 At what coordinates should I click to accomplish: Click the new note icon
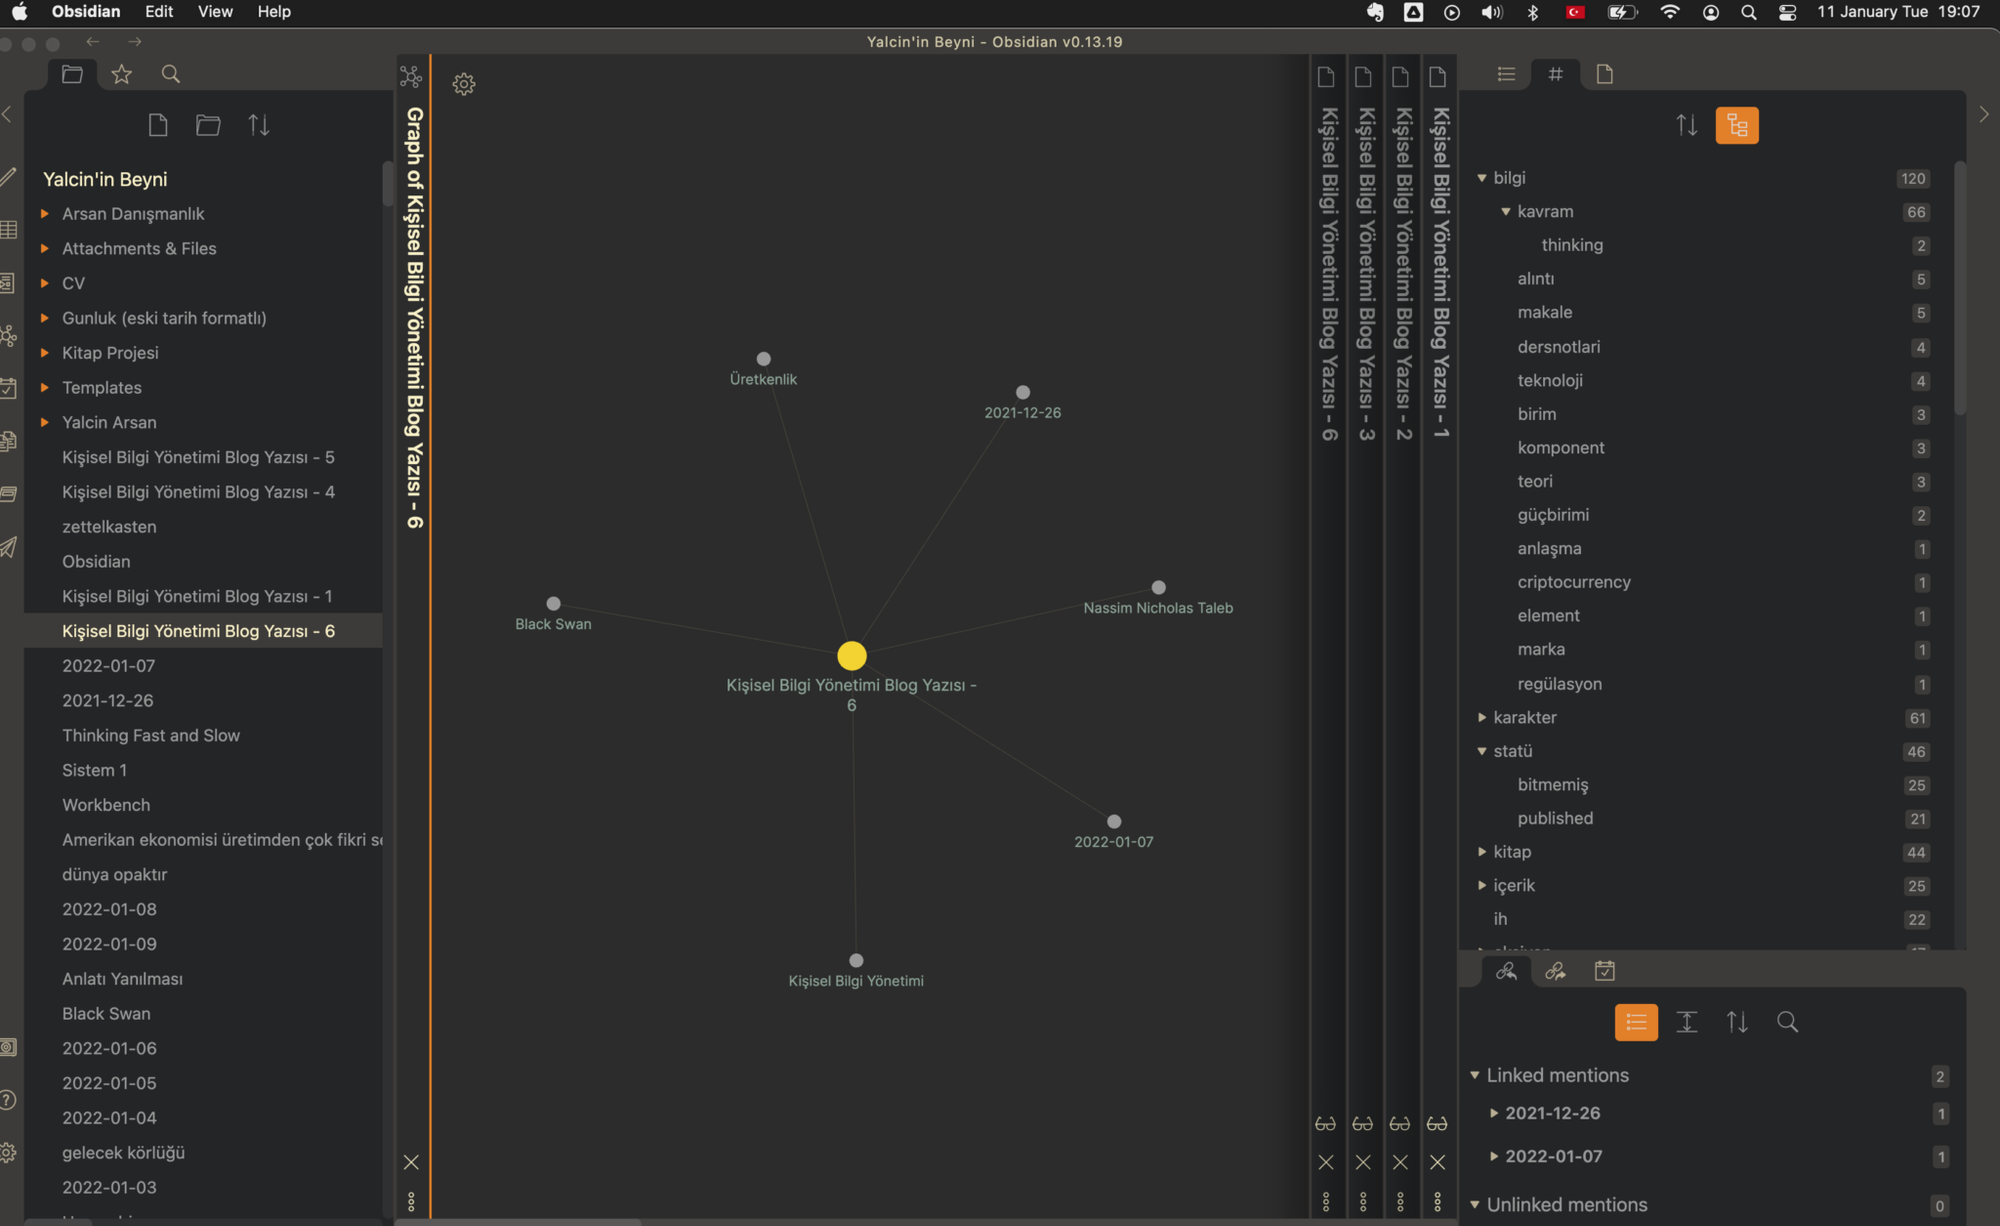pos(158,125)
